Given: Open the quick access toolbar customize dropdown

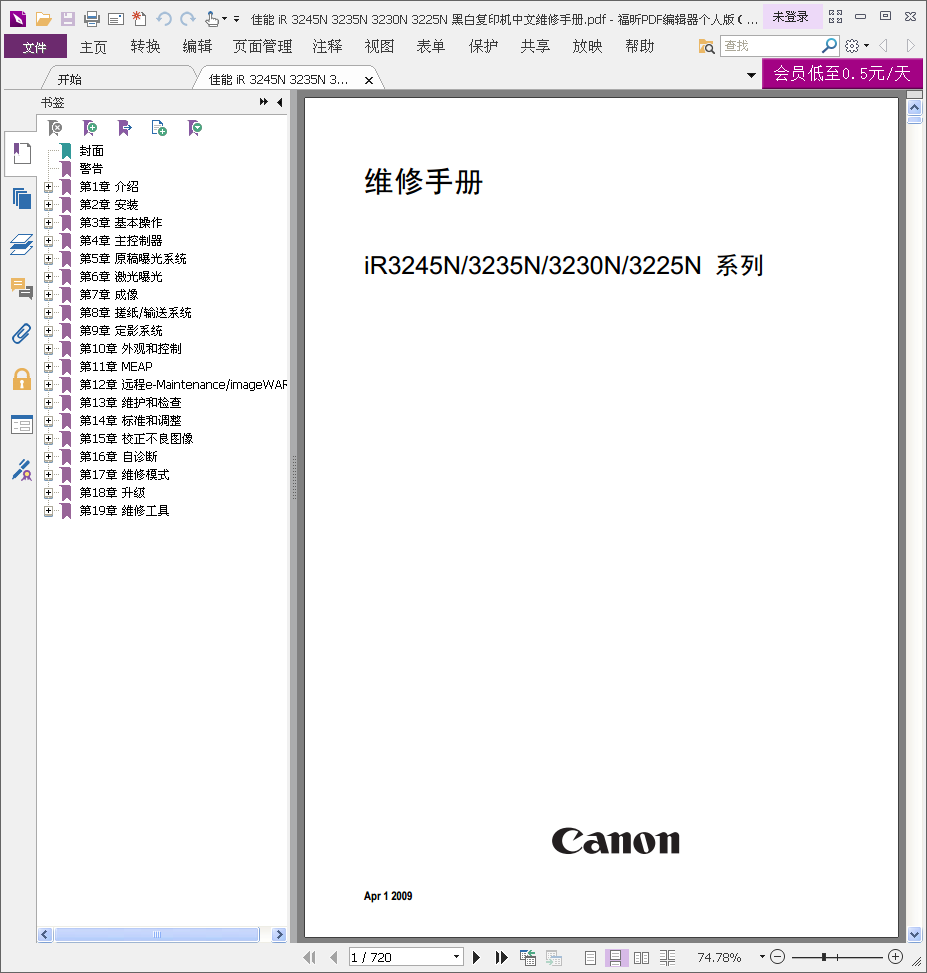Looking at the screenshot, I should pos(236,19).
